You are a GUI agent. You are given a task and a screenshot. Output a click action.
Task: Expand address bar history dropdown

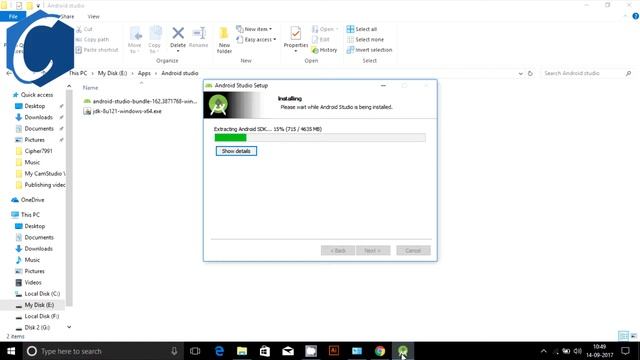pos(520,73)
